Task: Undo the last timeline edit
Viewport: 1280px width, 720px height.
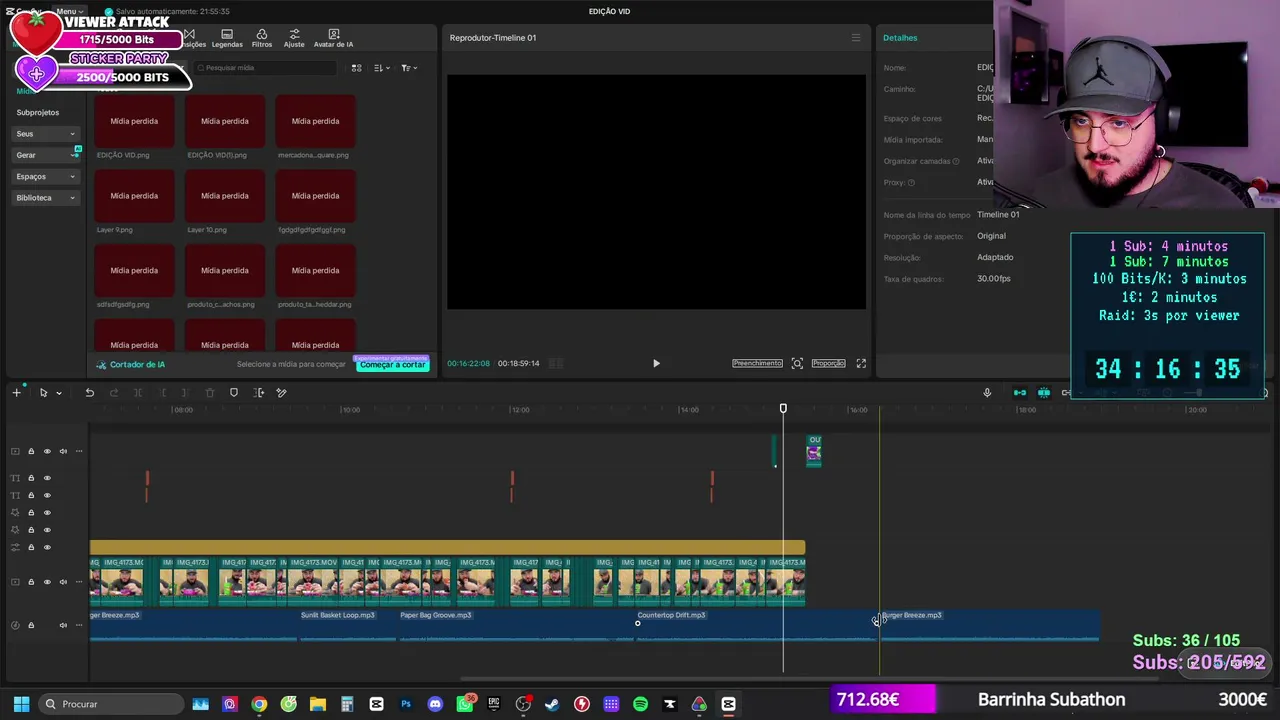Action: click(89, 393)
